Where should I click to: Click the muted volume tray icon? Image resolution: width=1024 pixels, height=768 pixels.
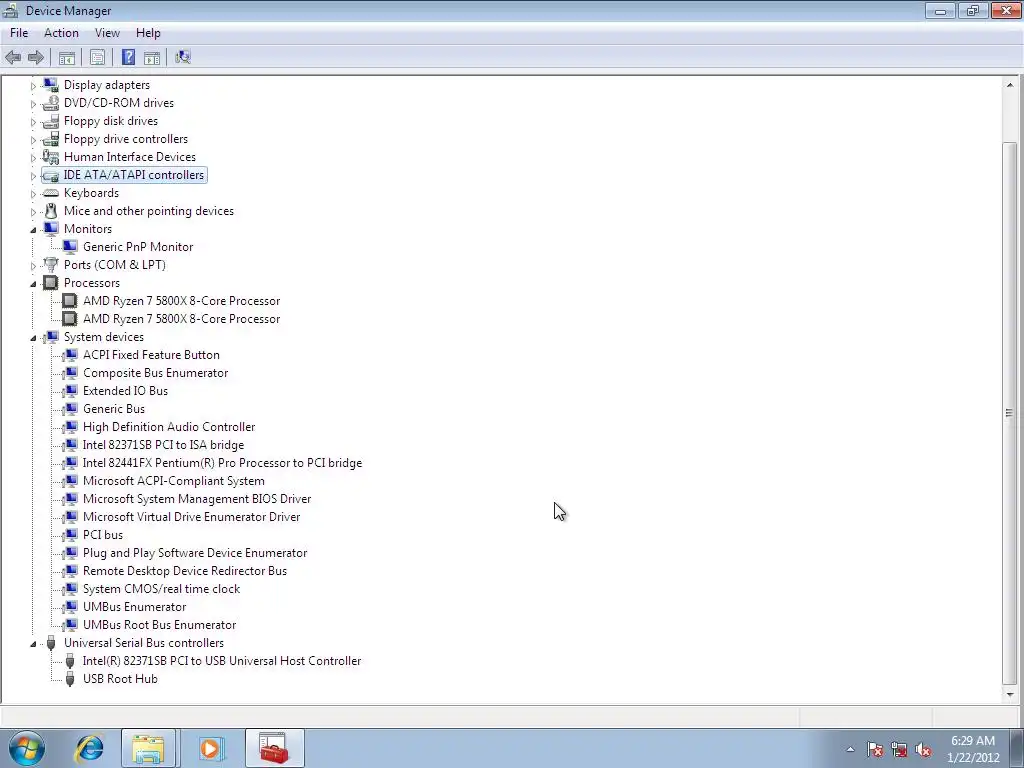[x=923, y=750]
